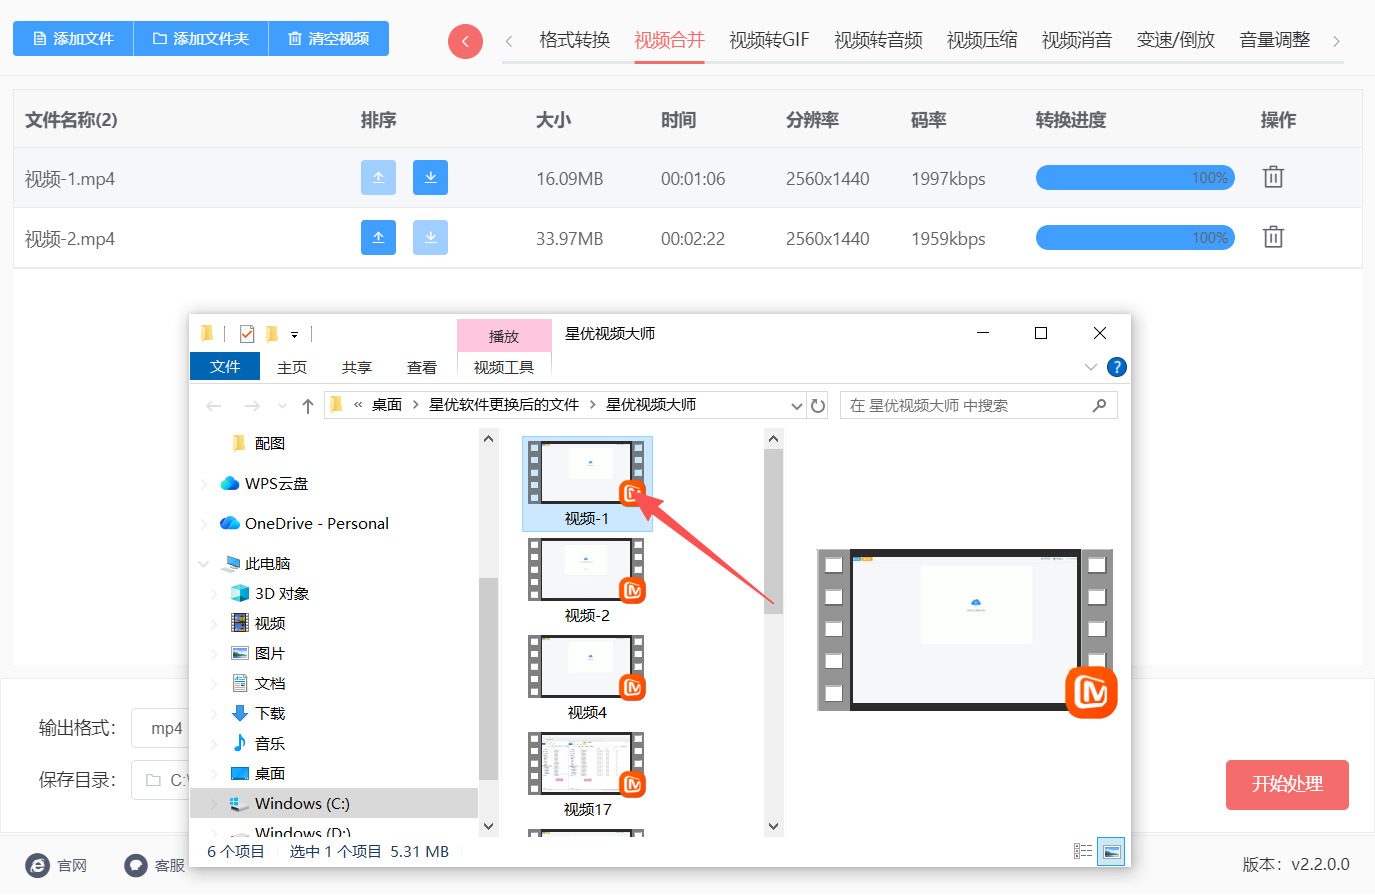Viewport: 1375px width, 895px height.
Task: Open the 文件 menu in Explorer
Action: [x=225, y=367]
